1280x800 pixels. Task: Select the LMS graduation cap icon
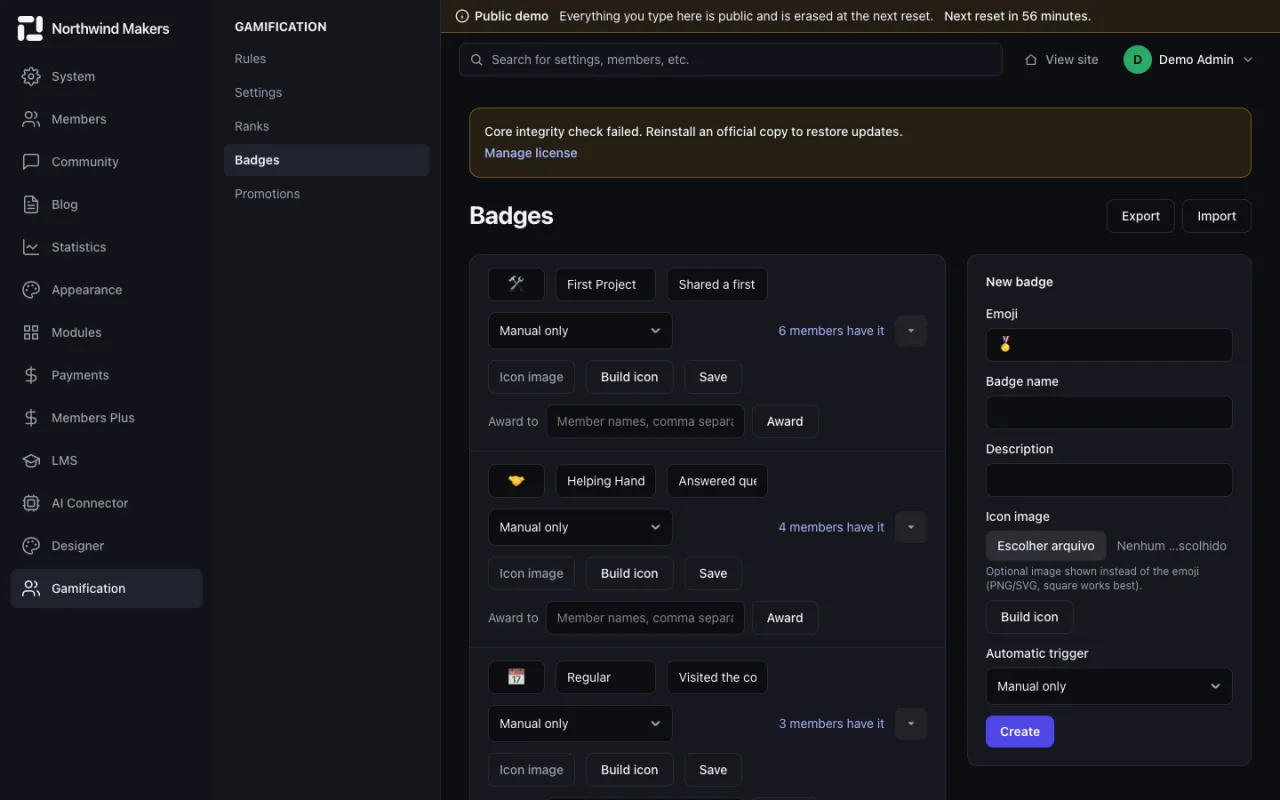click(31, 460)
